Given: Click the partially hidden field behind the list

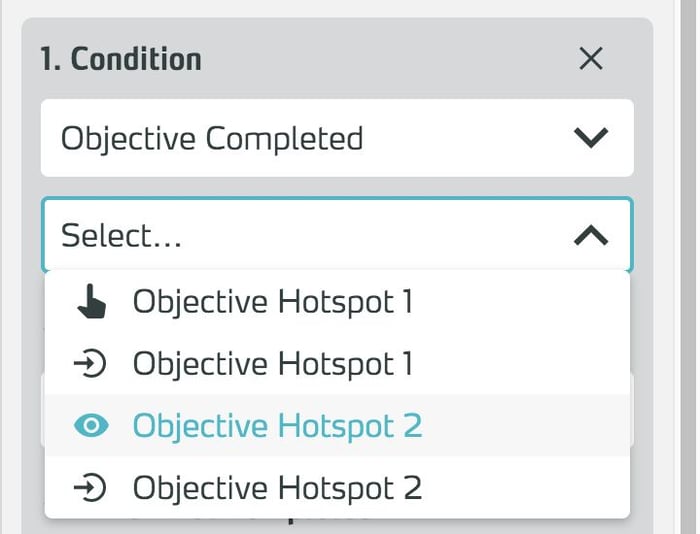Looking at the screenshot, I should point(634,410).
